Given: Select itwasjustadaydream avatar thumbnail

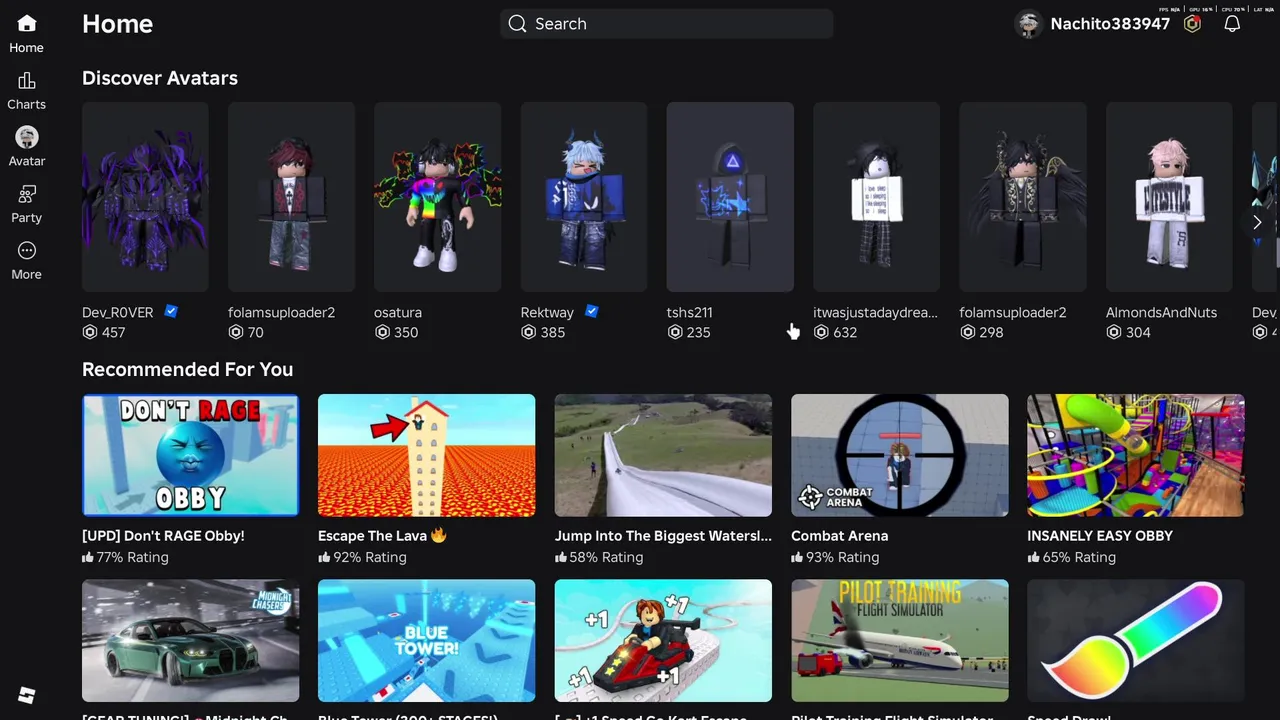Looking at the screenshot, I should pyautogui.click(x=876, y=197).
